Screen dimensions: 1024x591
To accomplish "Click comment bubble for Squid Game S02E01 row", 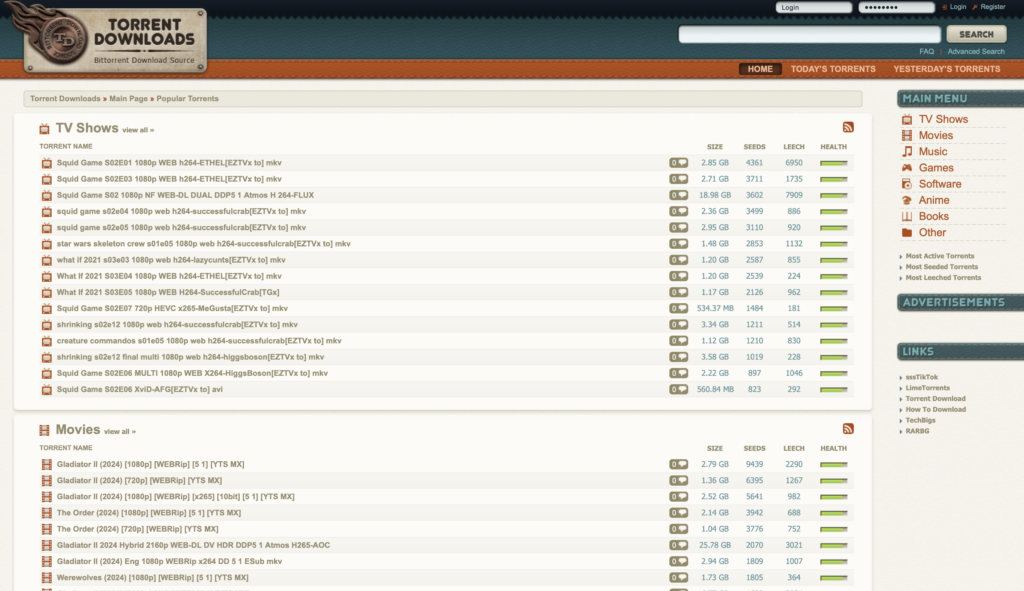I will point(678,163).
